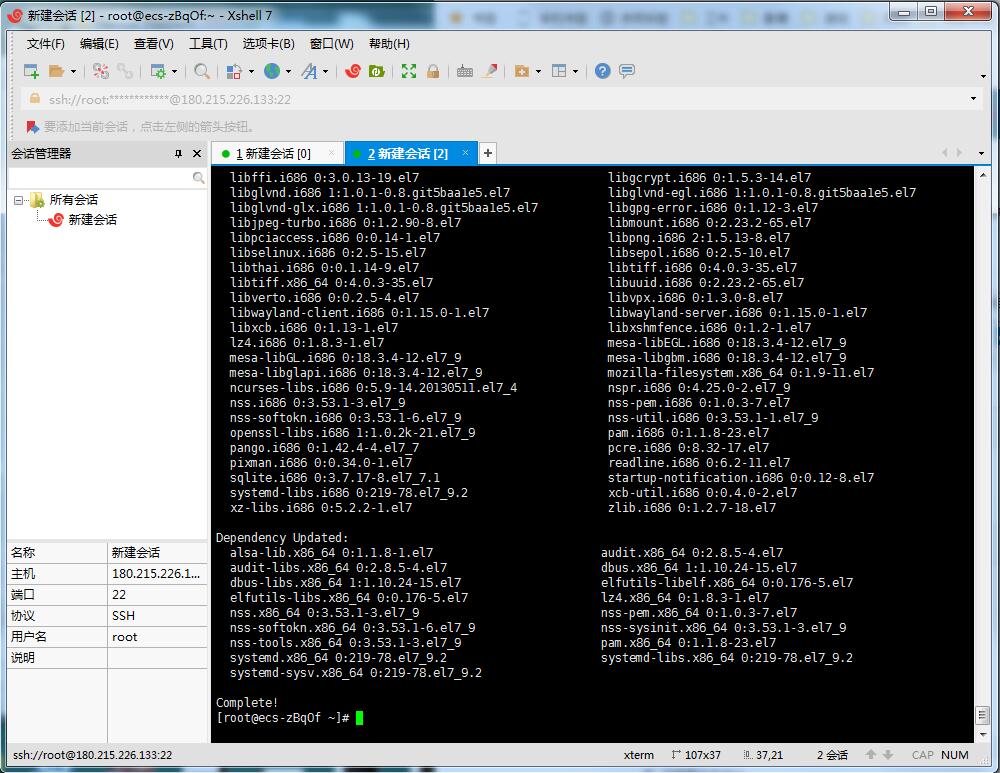Open the dropdown next to Open folder icon
Screen dimensions: 1000x773
[x=73, y=71]
